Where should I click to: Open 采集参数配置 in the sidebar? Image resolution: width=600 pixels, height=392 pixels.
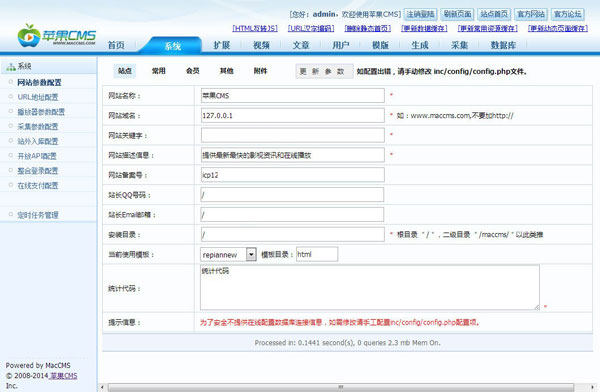[x=38, y=127]
